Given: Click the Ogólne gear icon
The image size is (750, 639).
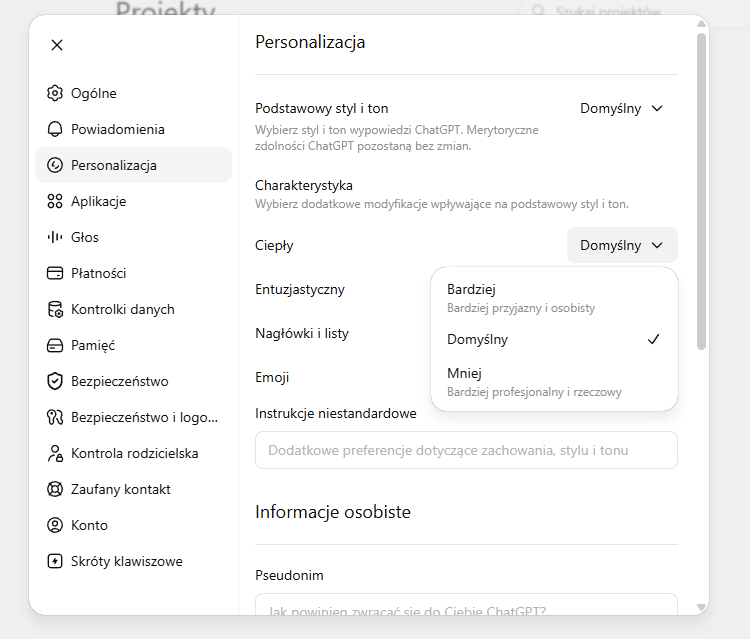Looking at the screenshot, I should pos(55,93).
